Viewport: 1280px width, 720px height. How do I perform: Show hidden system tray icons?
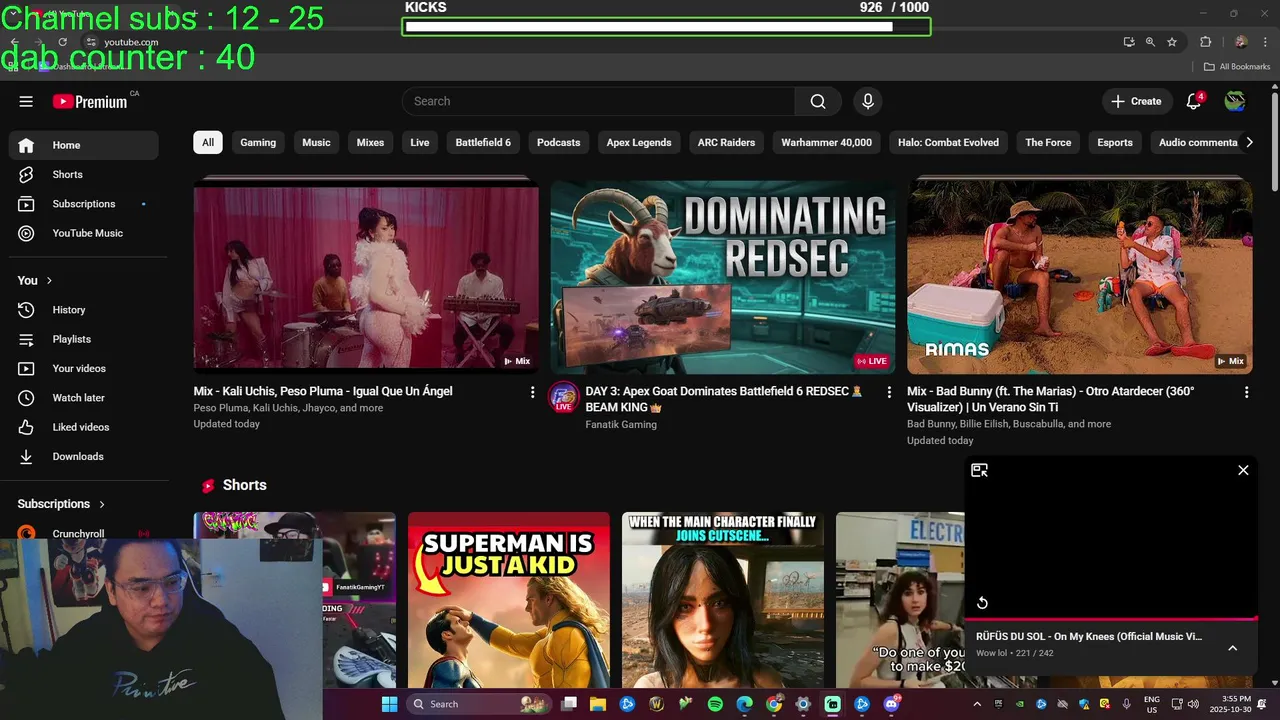pyautogui.click(x=977, y=704)
